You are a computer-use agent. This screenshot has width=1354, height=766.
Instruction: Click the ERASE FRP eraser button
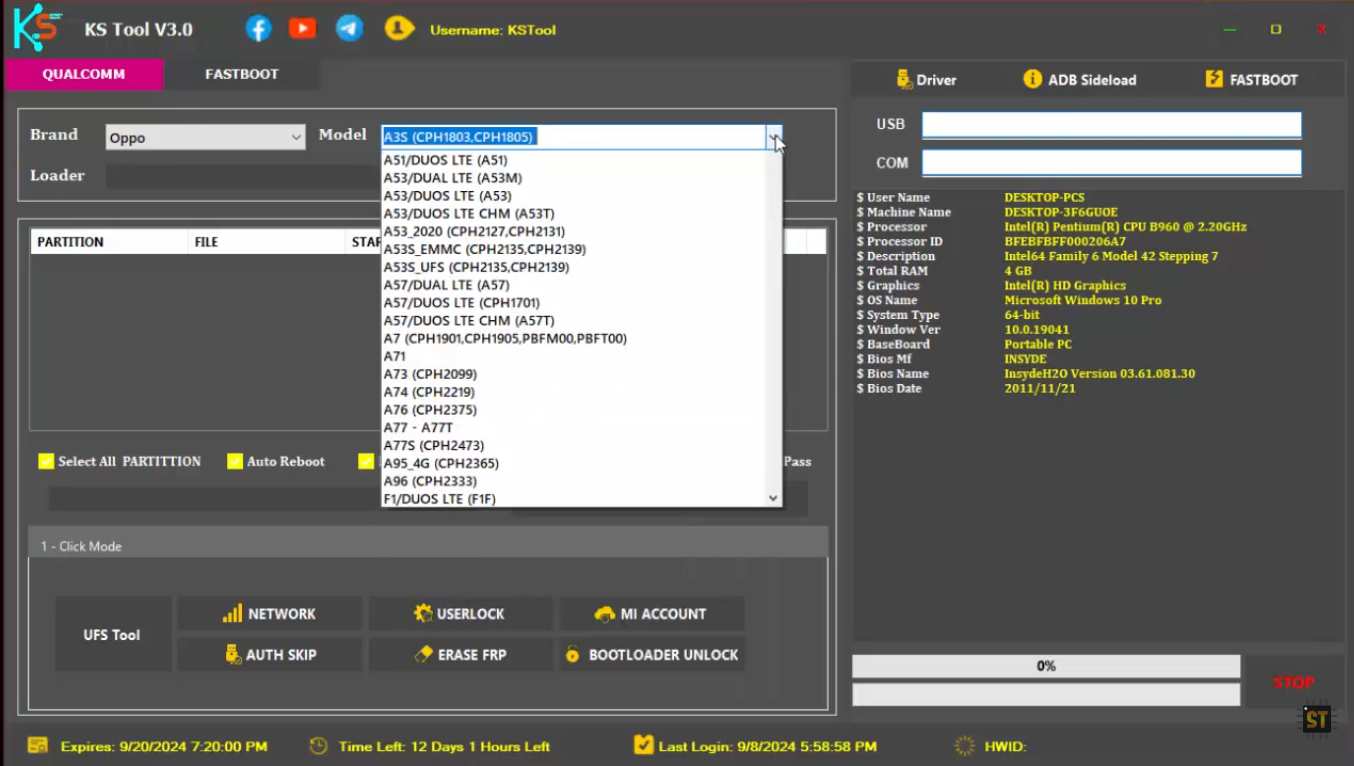[460, 655]
